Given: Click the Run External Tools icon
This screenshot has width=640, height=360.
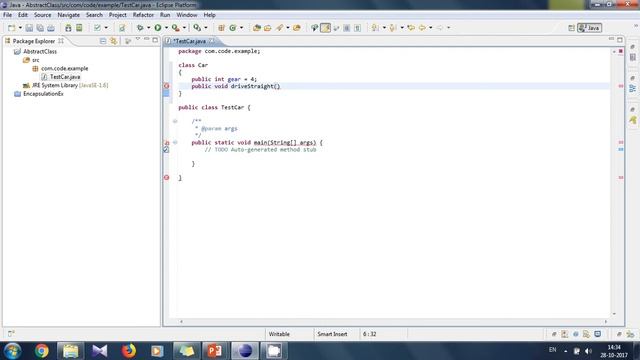Looking at the screenshot, I should [176, 28].
